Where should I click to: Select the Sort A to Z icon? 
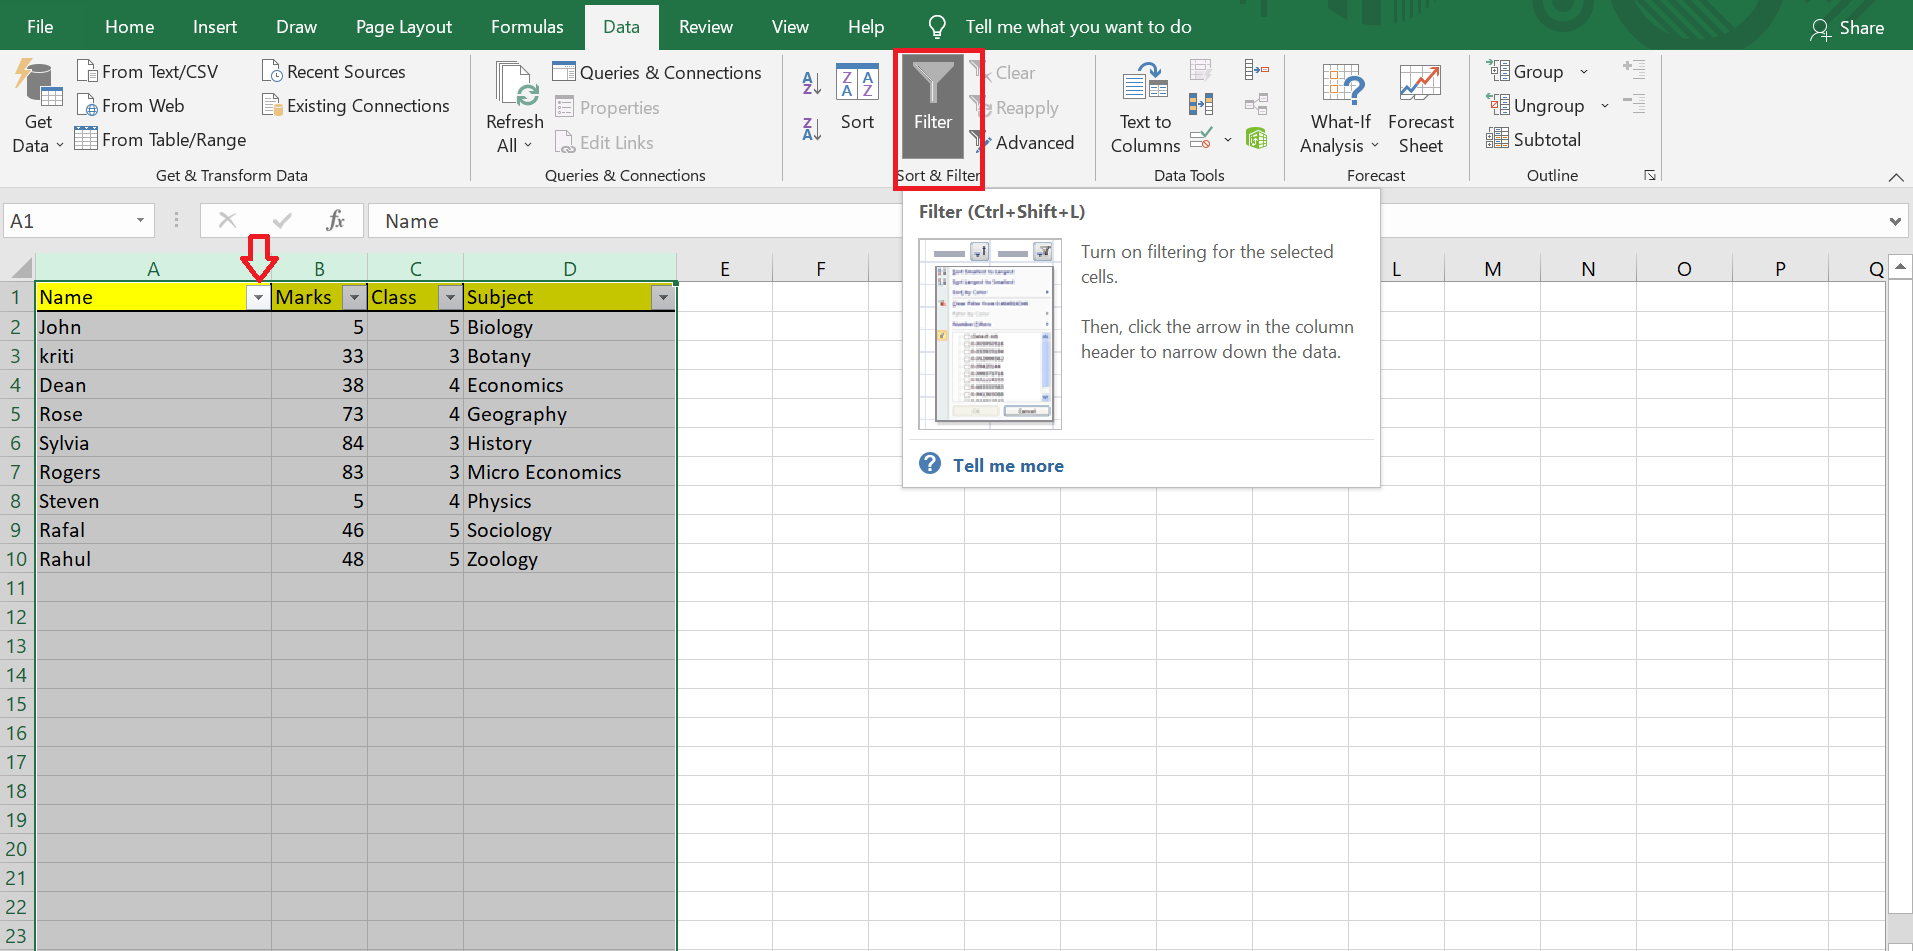[809, 83]
